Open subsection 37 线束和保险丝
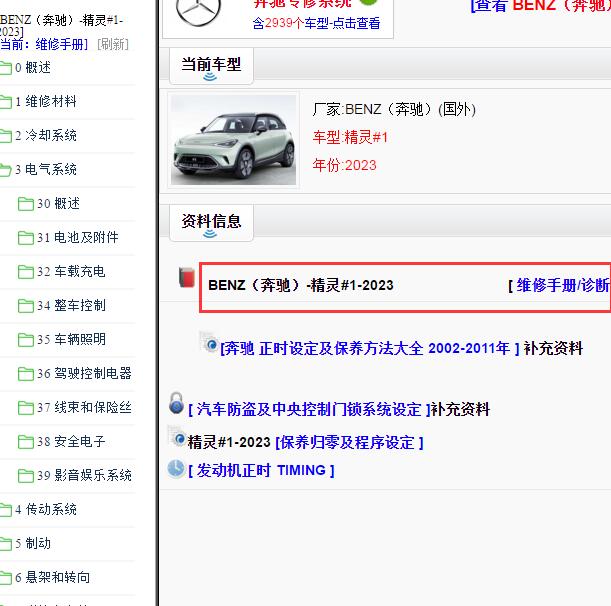 [x=85, y=407]
